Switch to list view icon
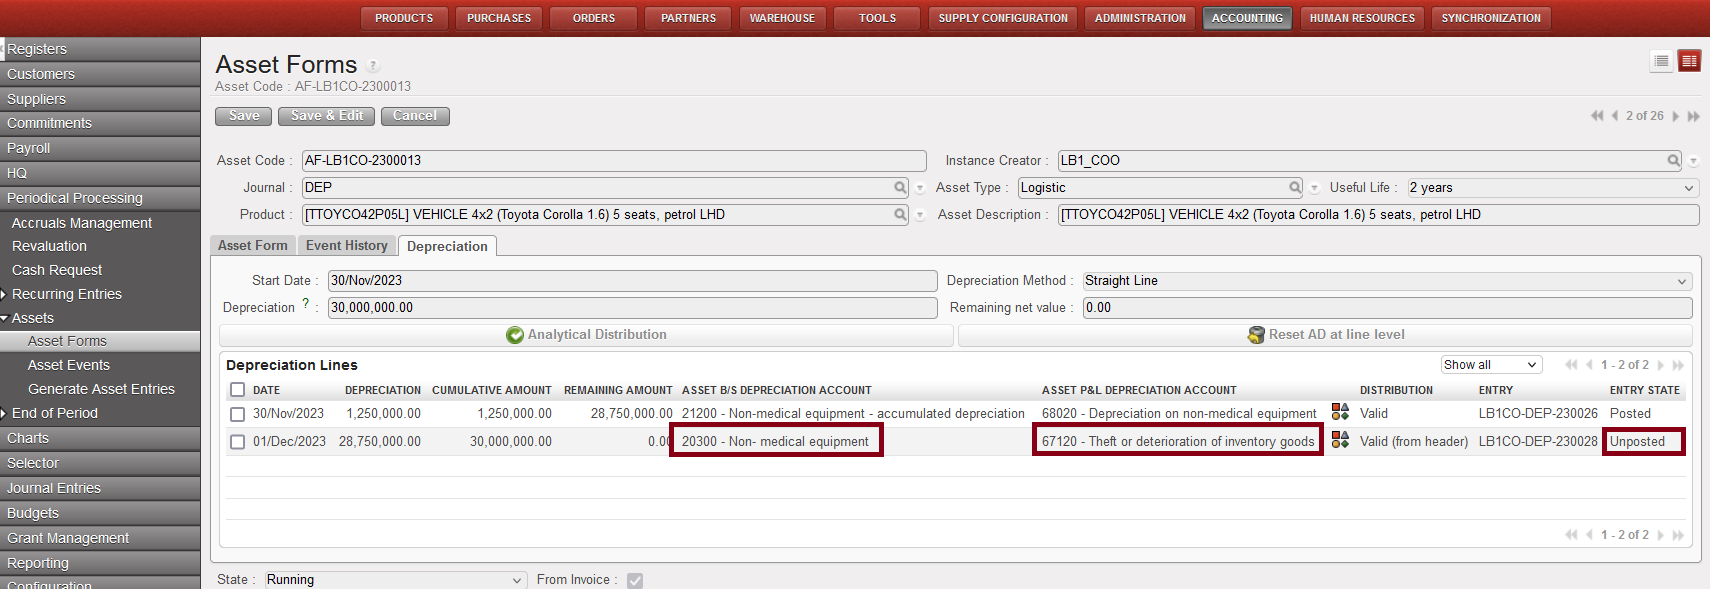The height and width of the screenshot is (589, 1710). [x=1661, y=62]
